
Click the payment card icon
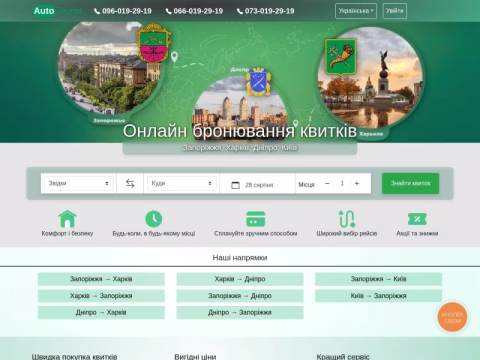click(x=256, y=219)
